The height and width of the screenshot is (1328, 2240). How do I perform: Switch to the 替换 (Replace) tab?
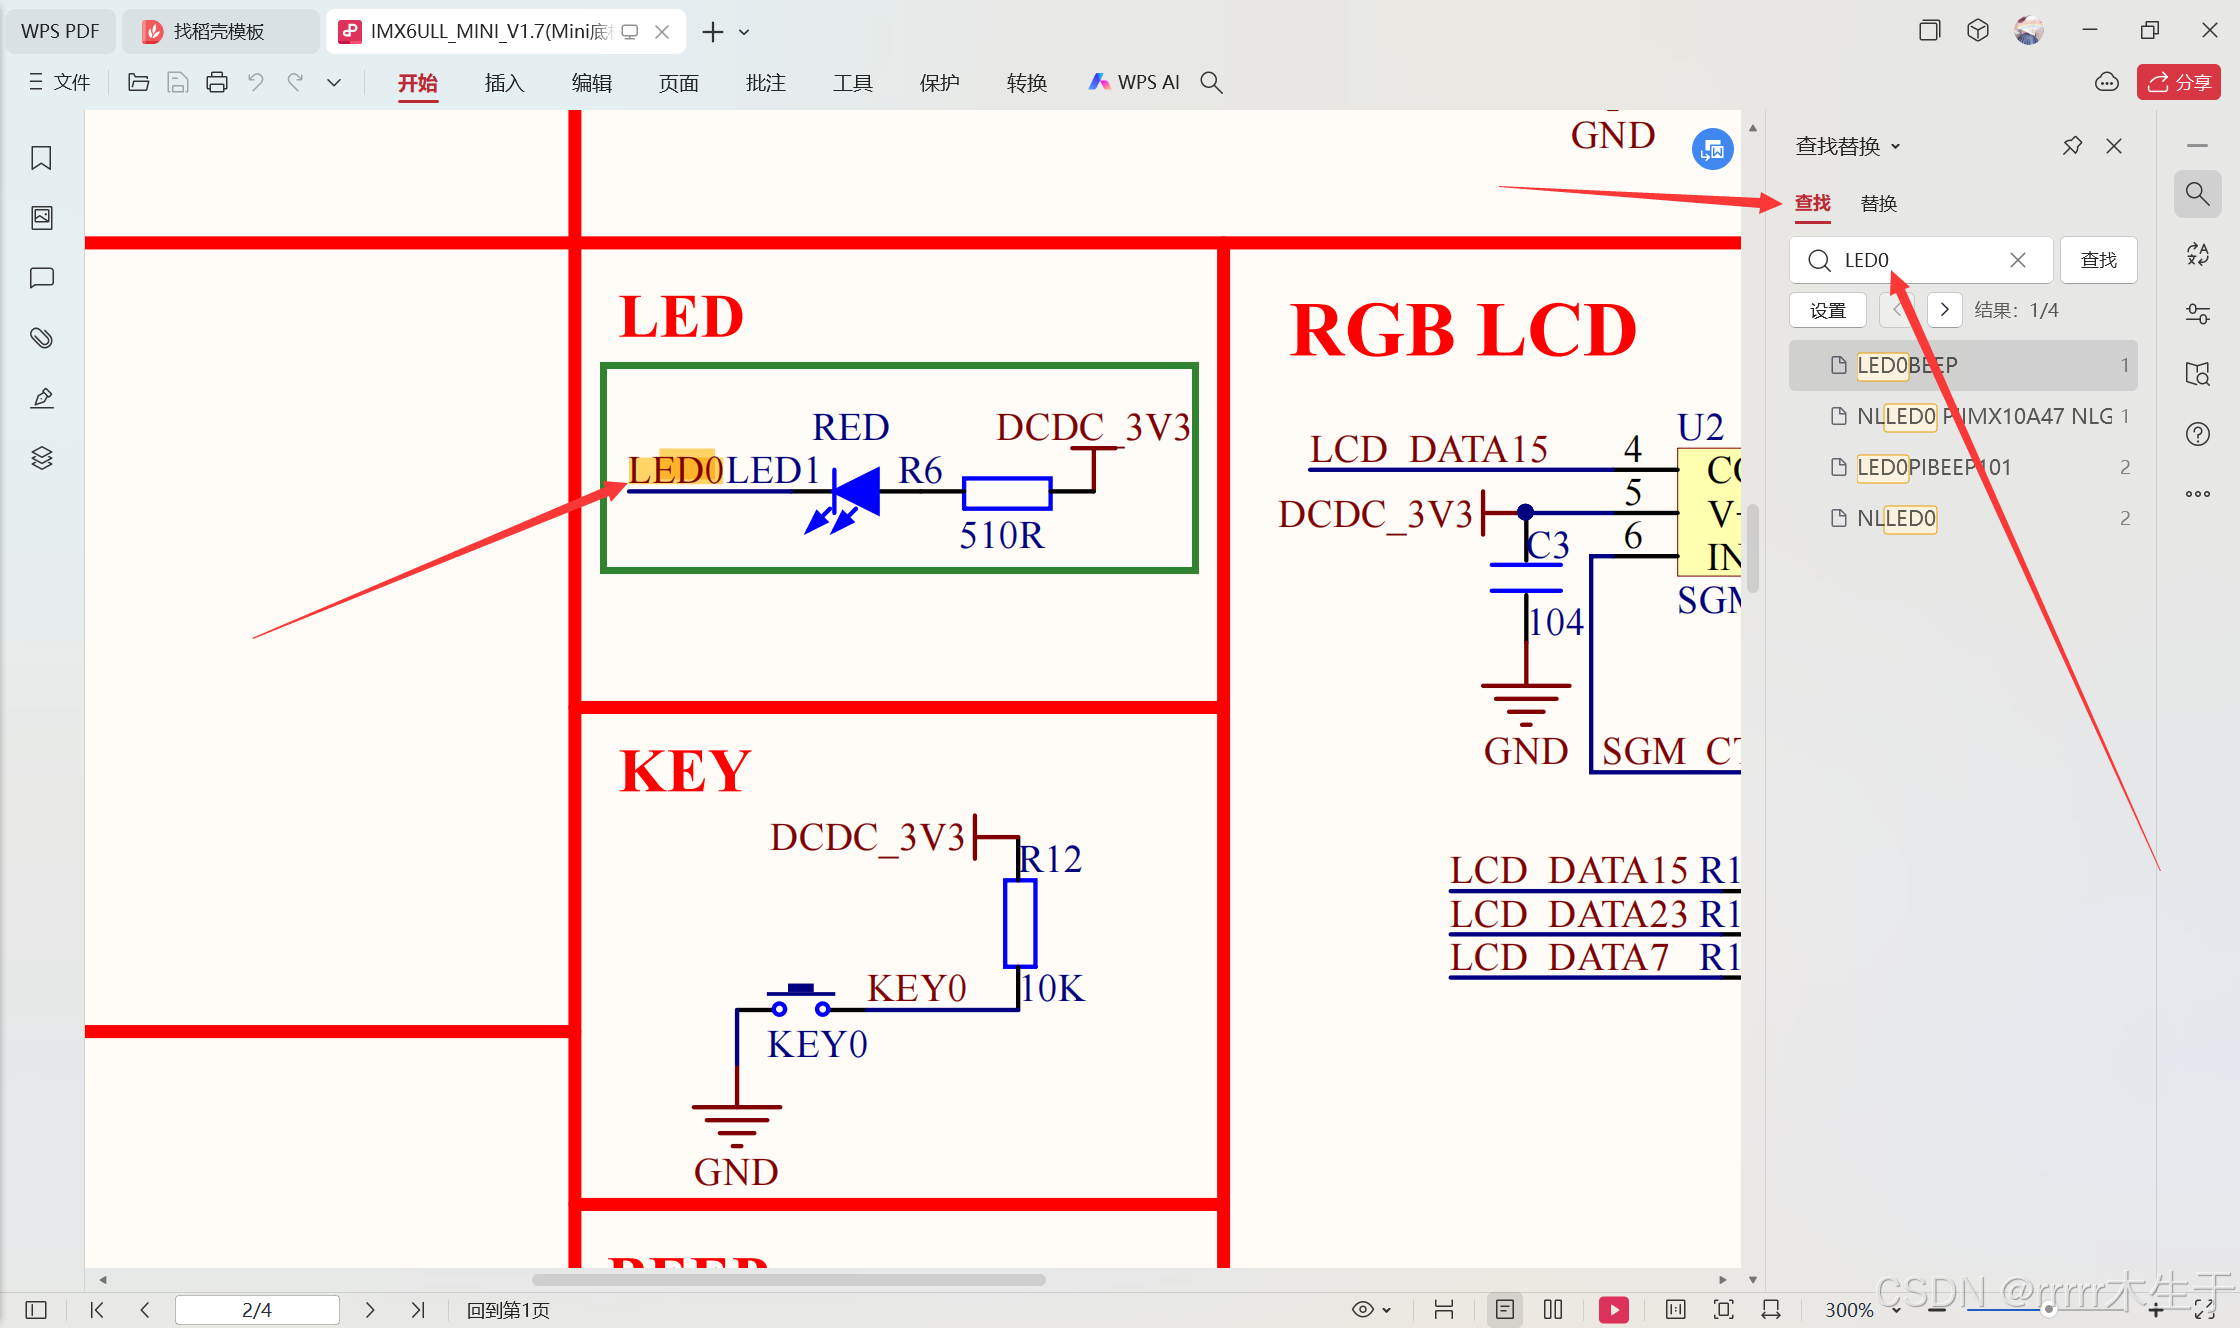(x=1878, y=204)
